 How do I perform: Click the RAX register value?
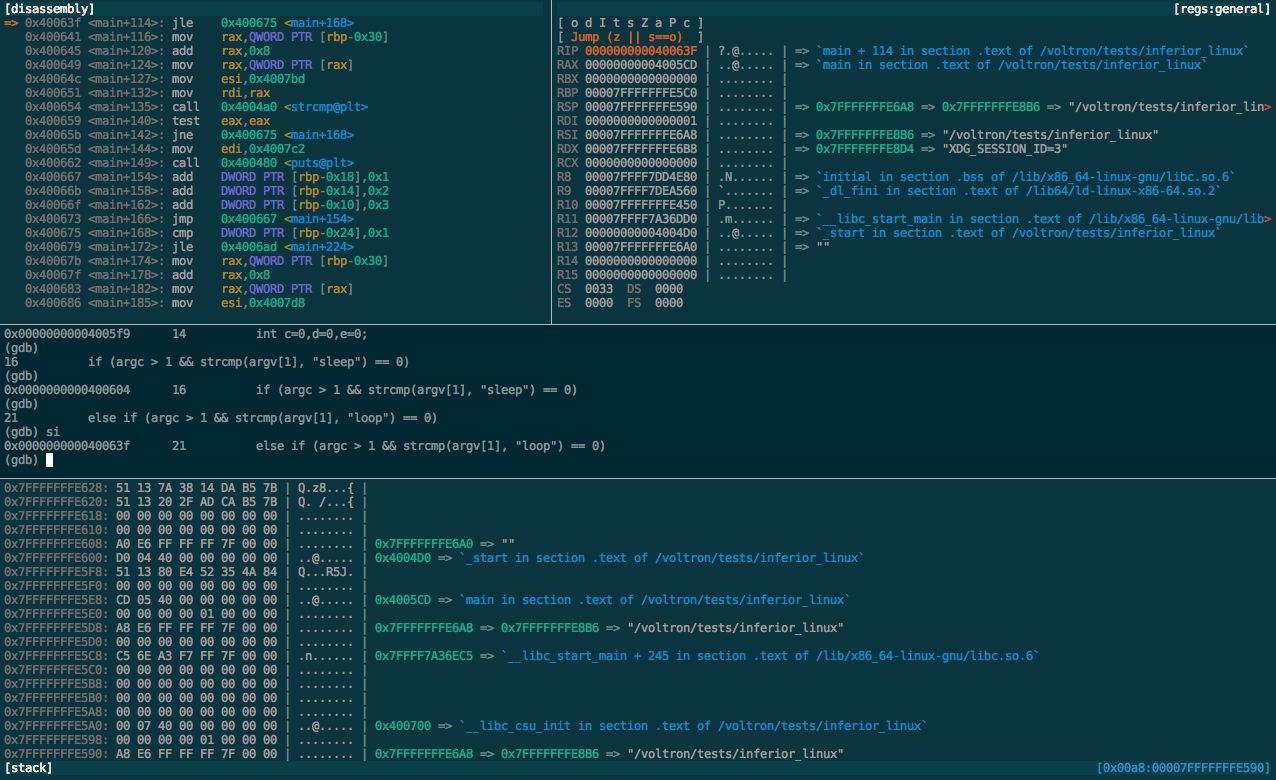[641, 65]
